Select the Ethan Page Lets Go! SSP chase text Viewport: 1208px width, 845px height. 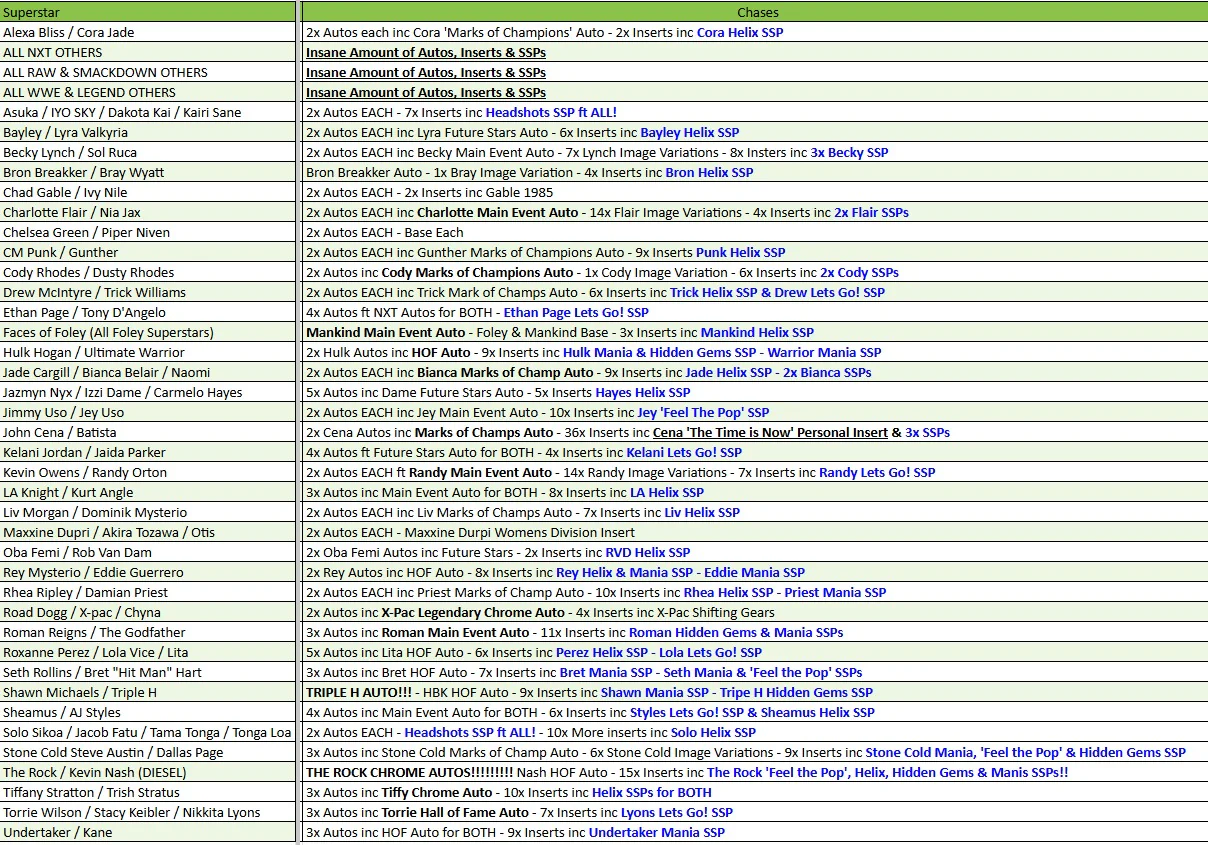tap(576, 312)
